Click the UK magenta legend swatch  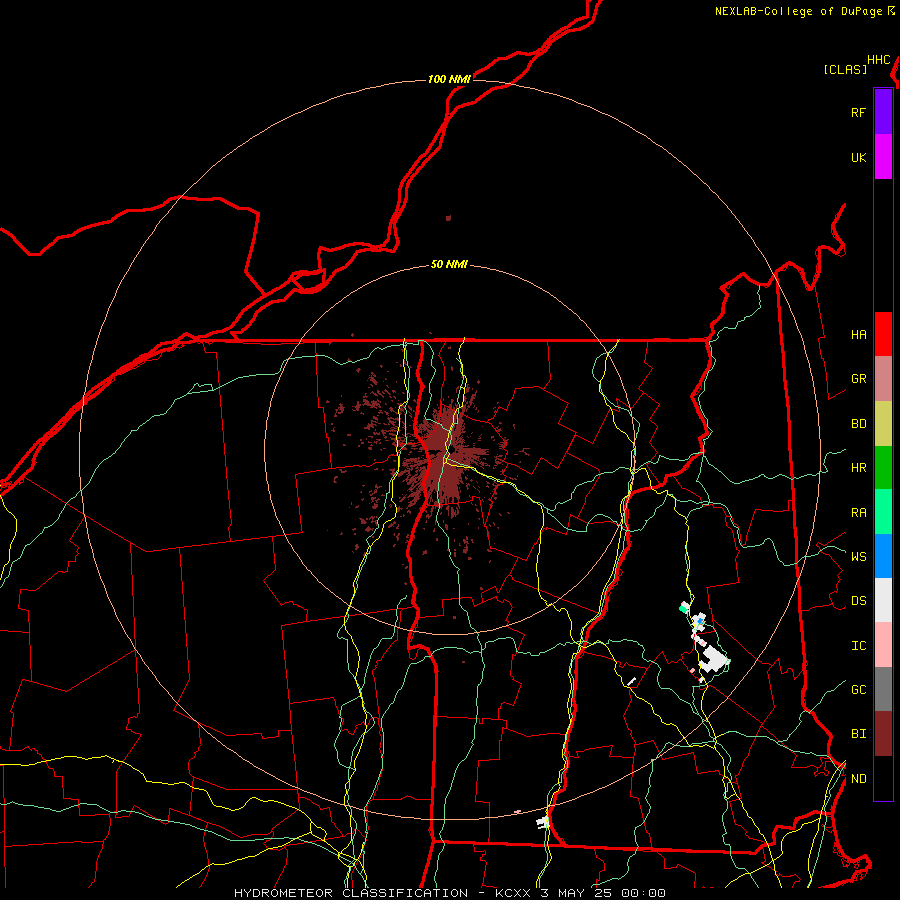tap(883, 157)
